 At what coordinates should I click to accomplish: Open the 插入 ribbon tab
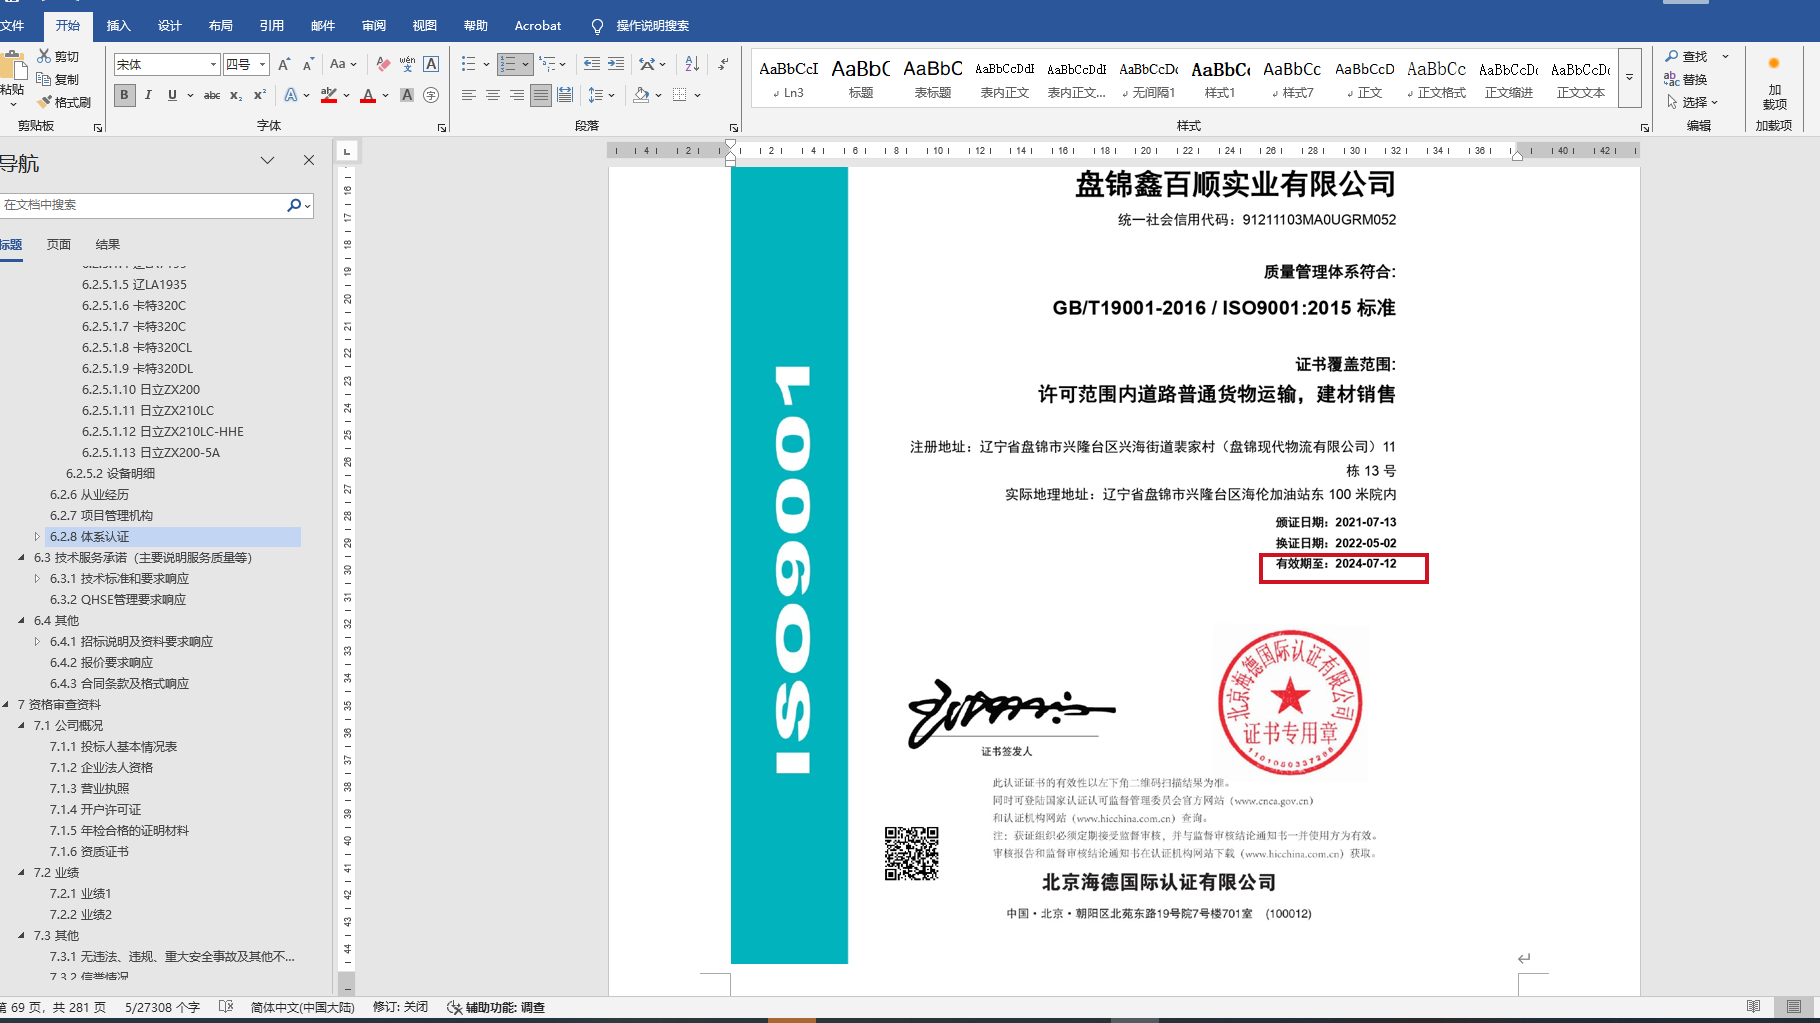(x=118, y=26)
